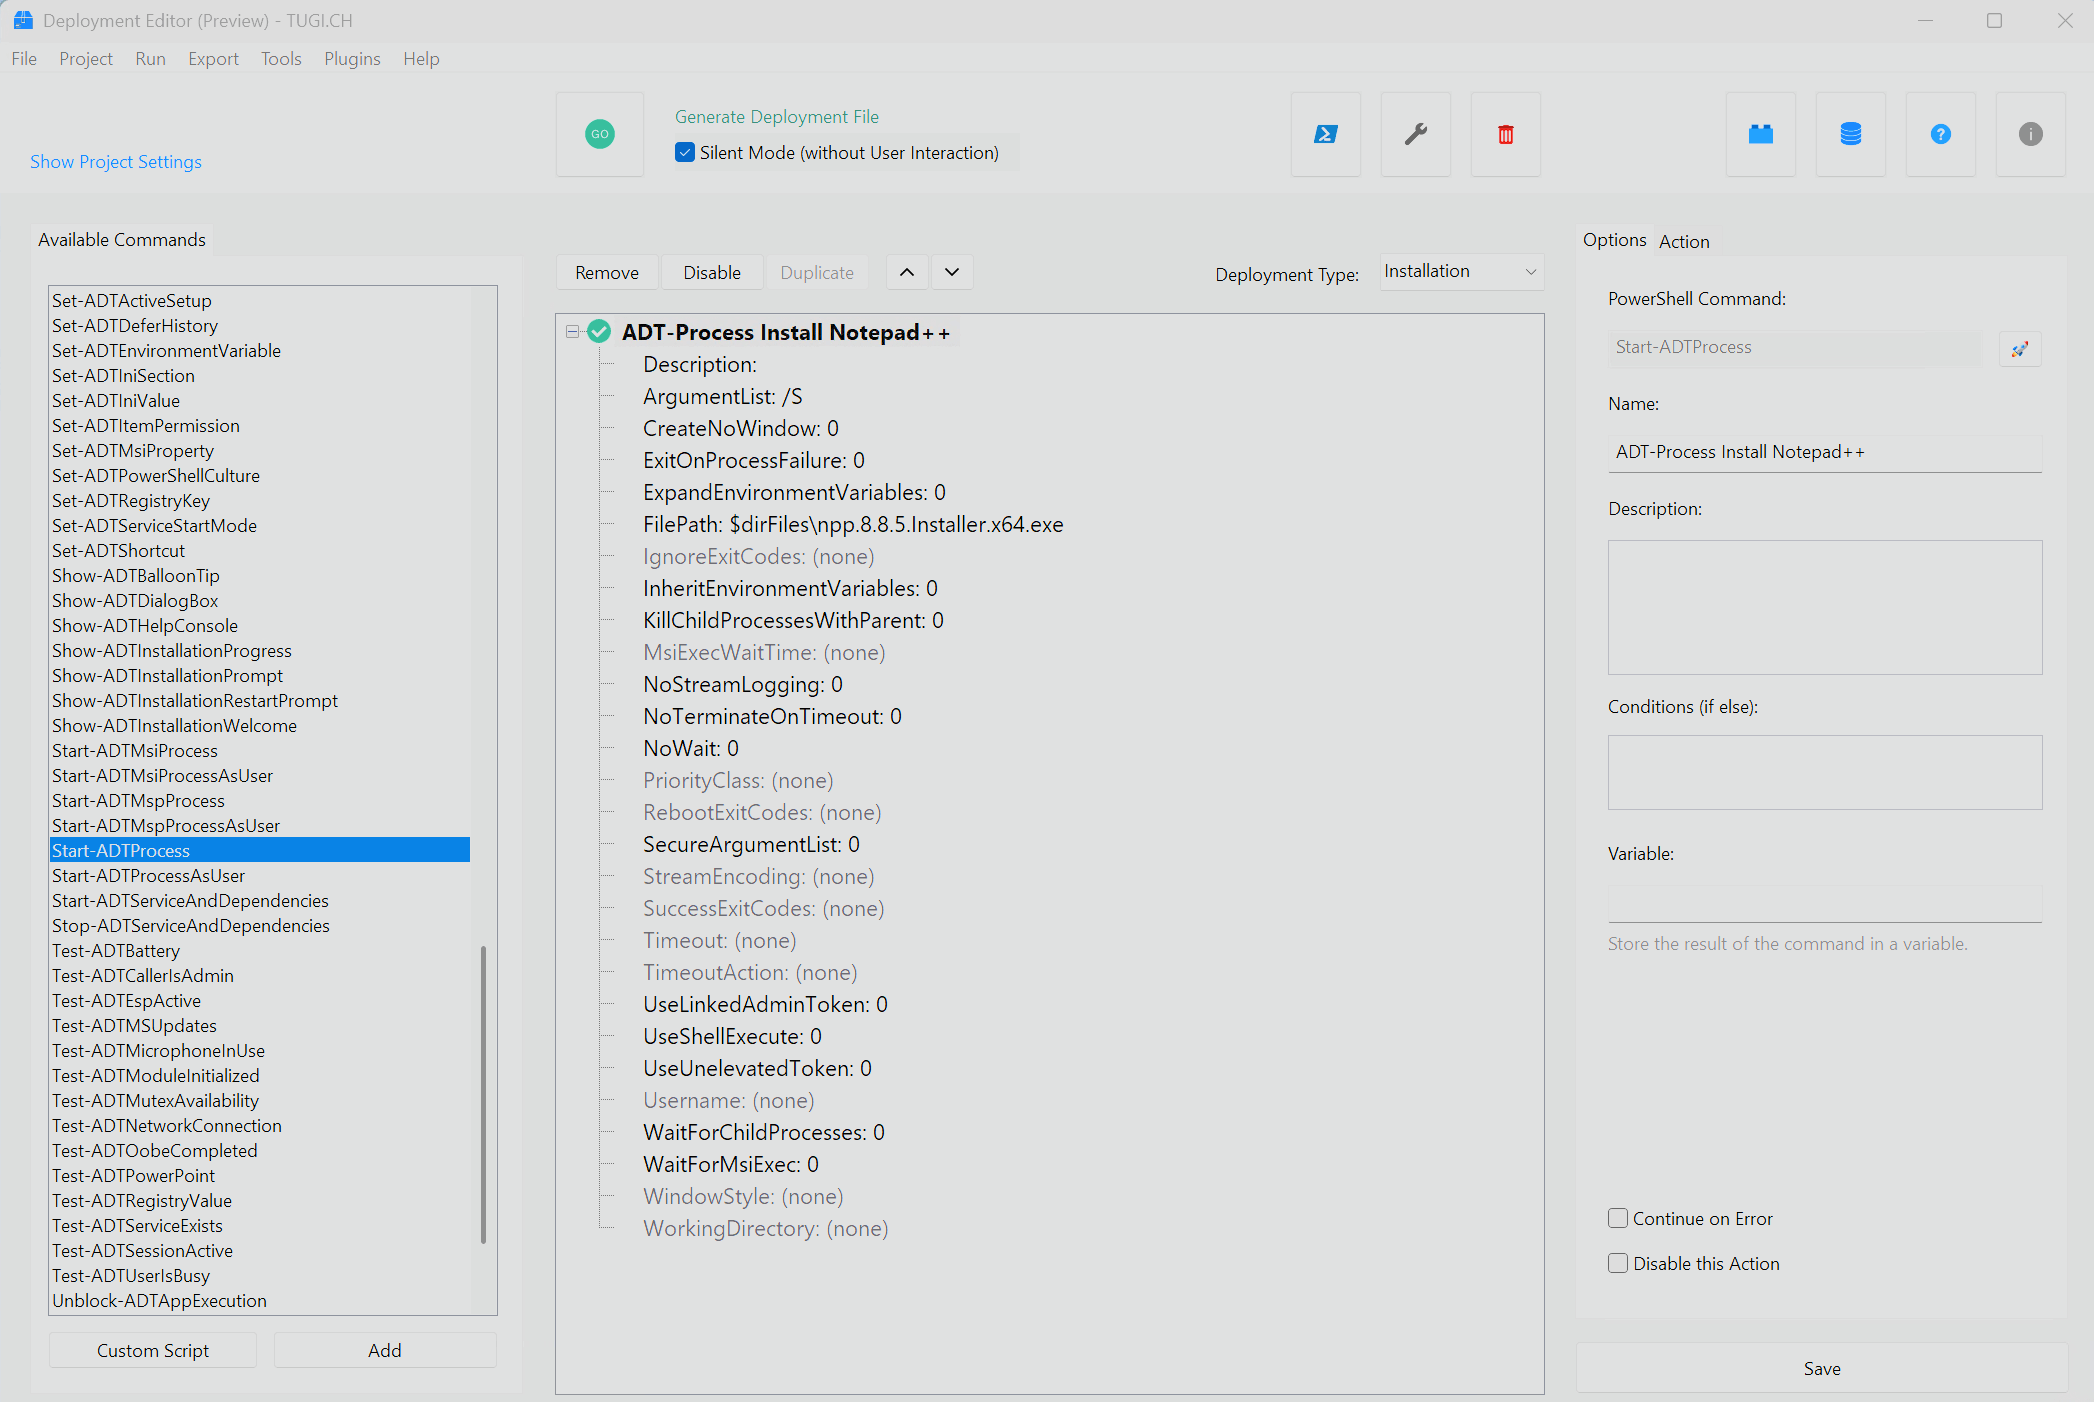Select the Available Commands tab
Screen dimensions: 2094x1402
coord(122,240)
